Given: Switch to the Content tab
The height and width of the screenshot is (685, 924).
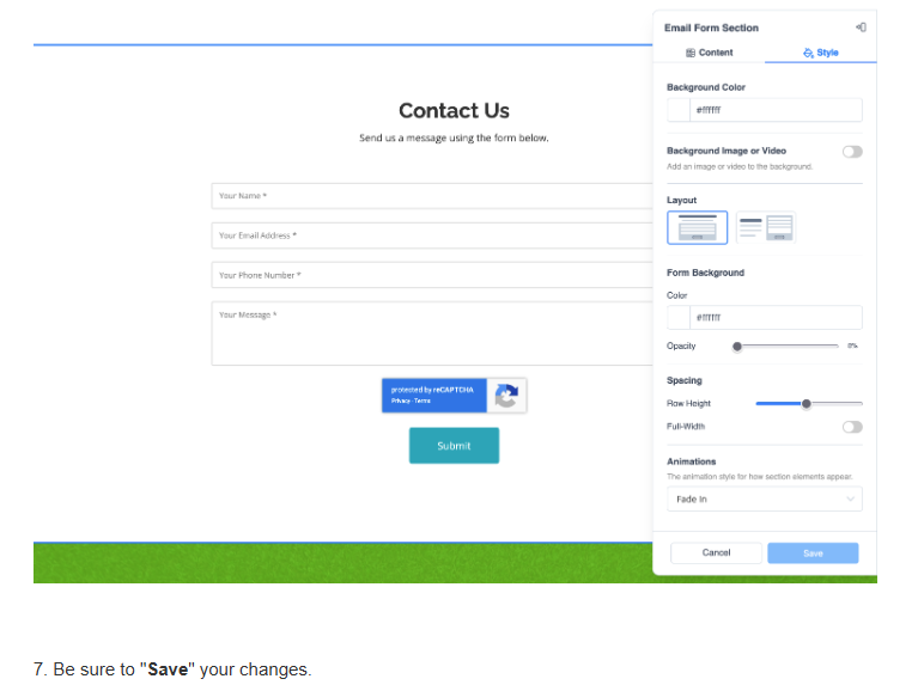Looking at the screenshot, I should click(709, 52).
